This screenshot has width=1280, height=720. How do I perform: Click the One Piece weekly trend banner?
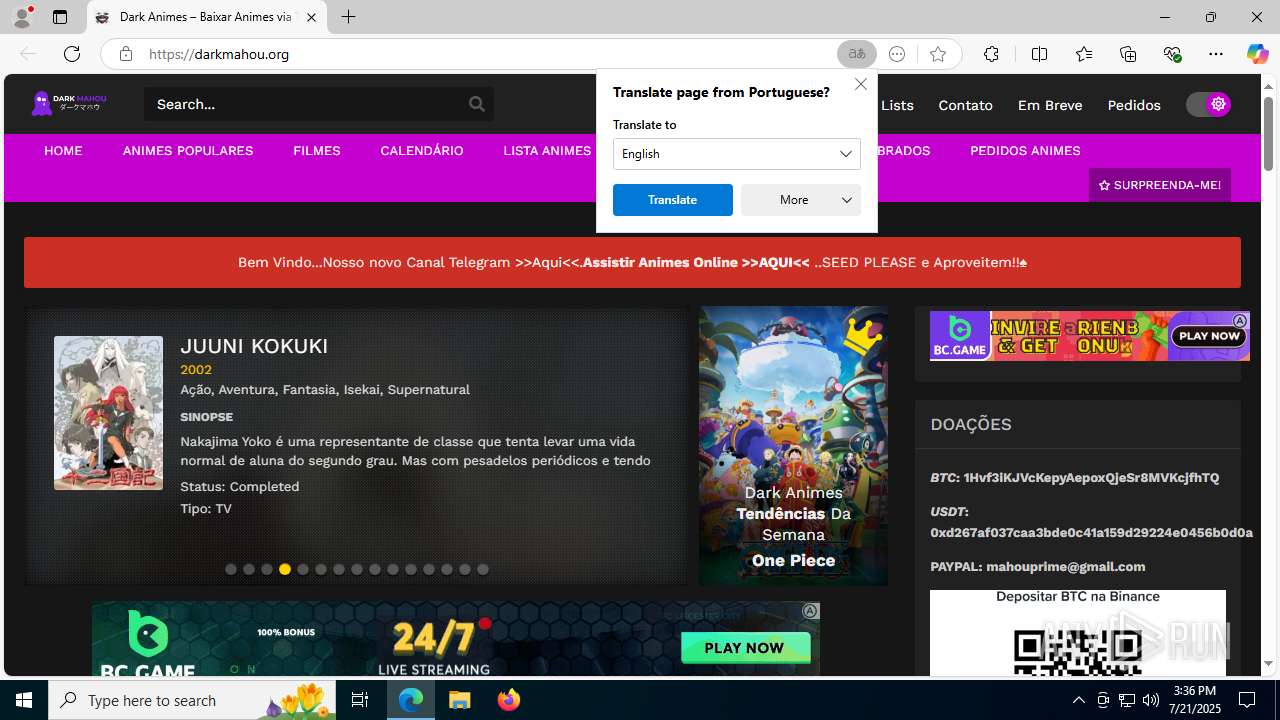pos(793,446)
